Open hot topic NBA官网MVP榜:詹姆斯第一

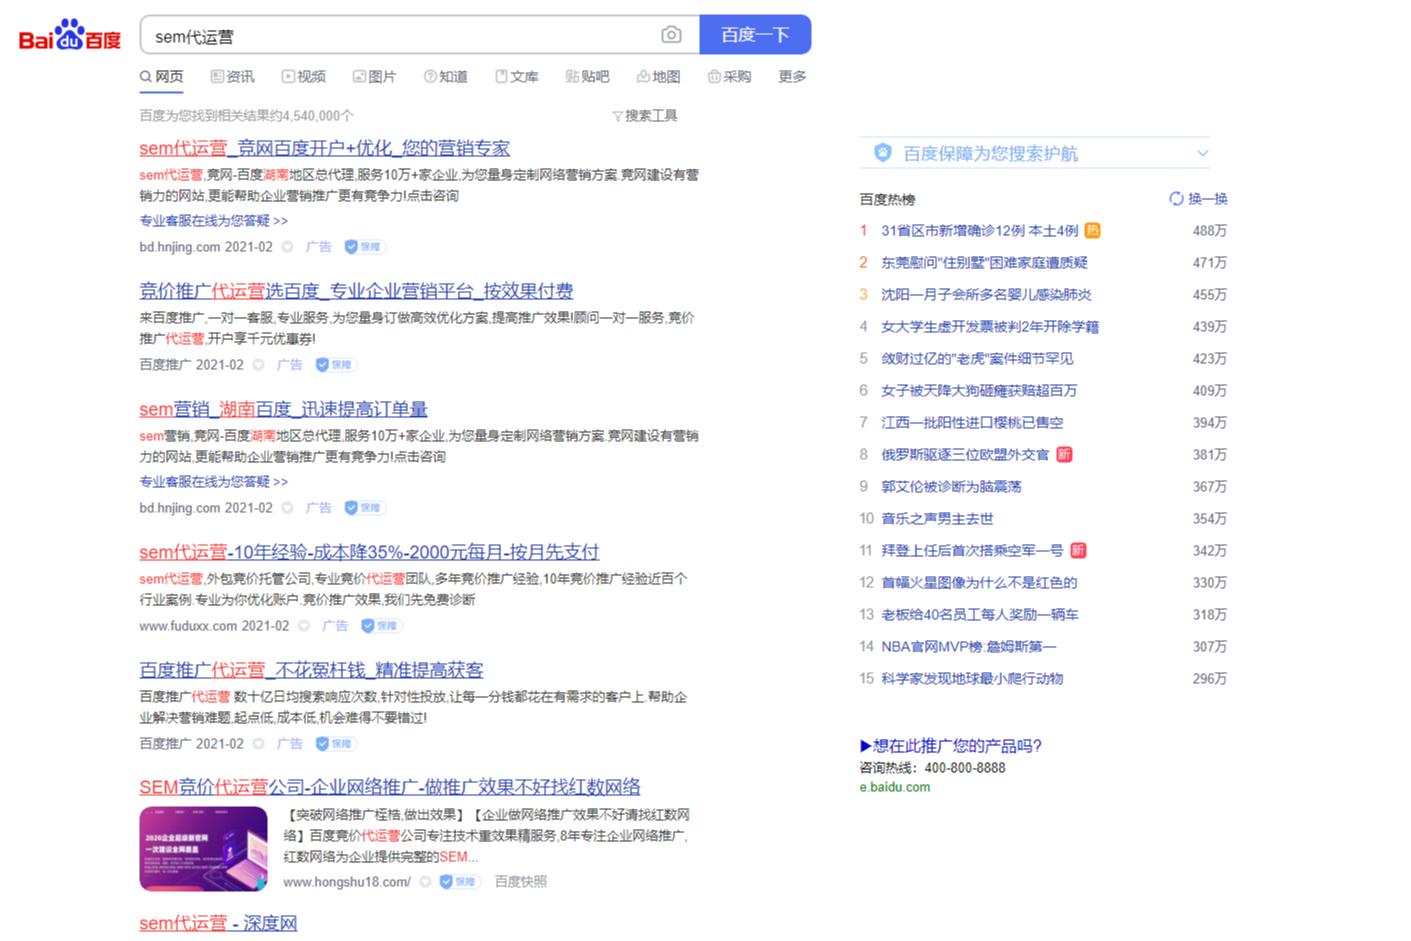point(968,647)
